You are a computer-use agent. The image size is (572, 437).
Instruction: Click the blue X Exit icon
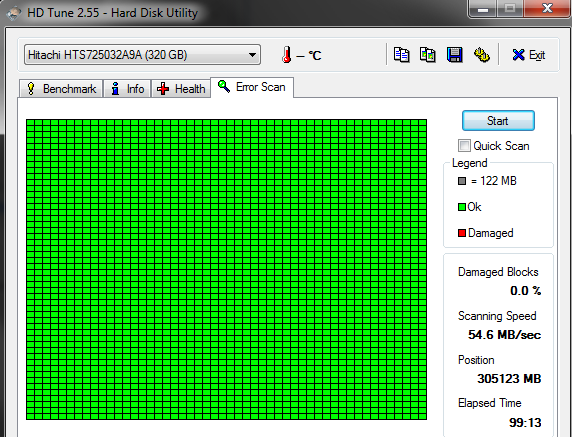coord(518,55)
